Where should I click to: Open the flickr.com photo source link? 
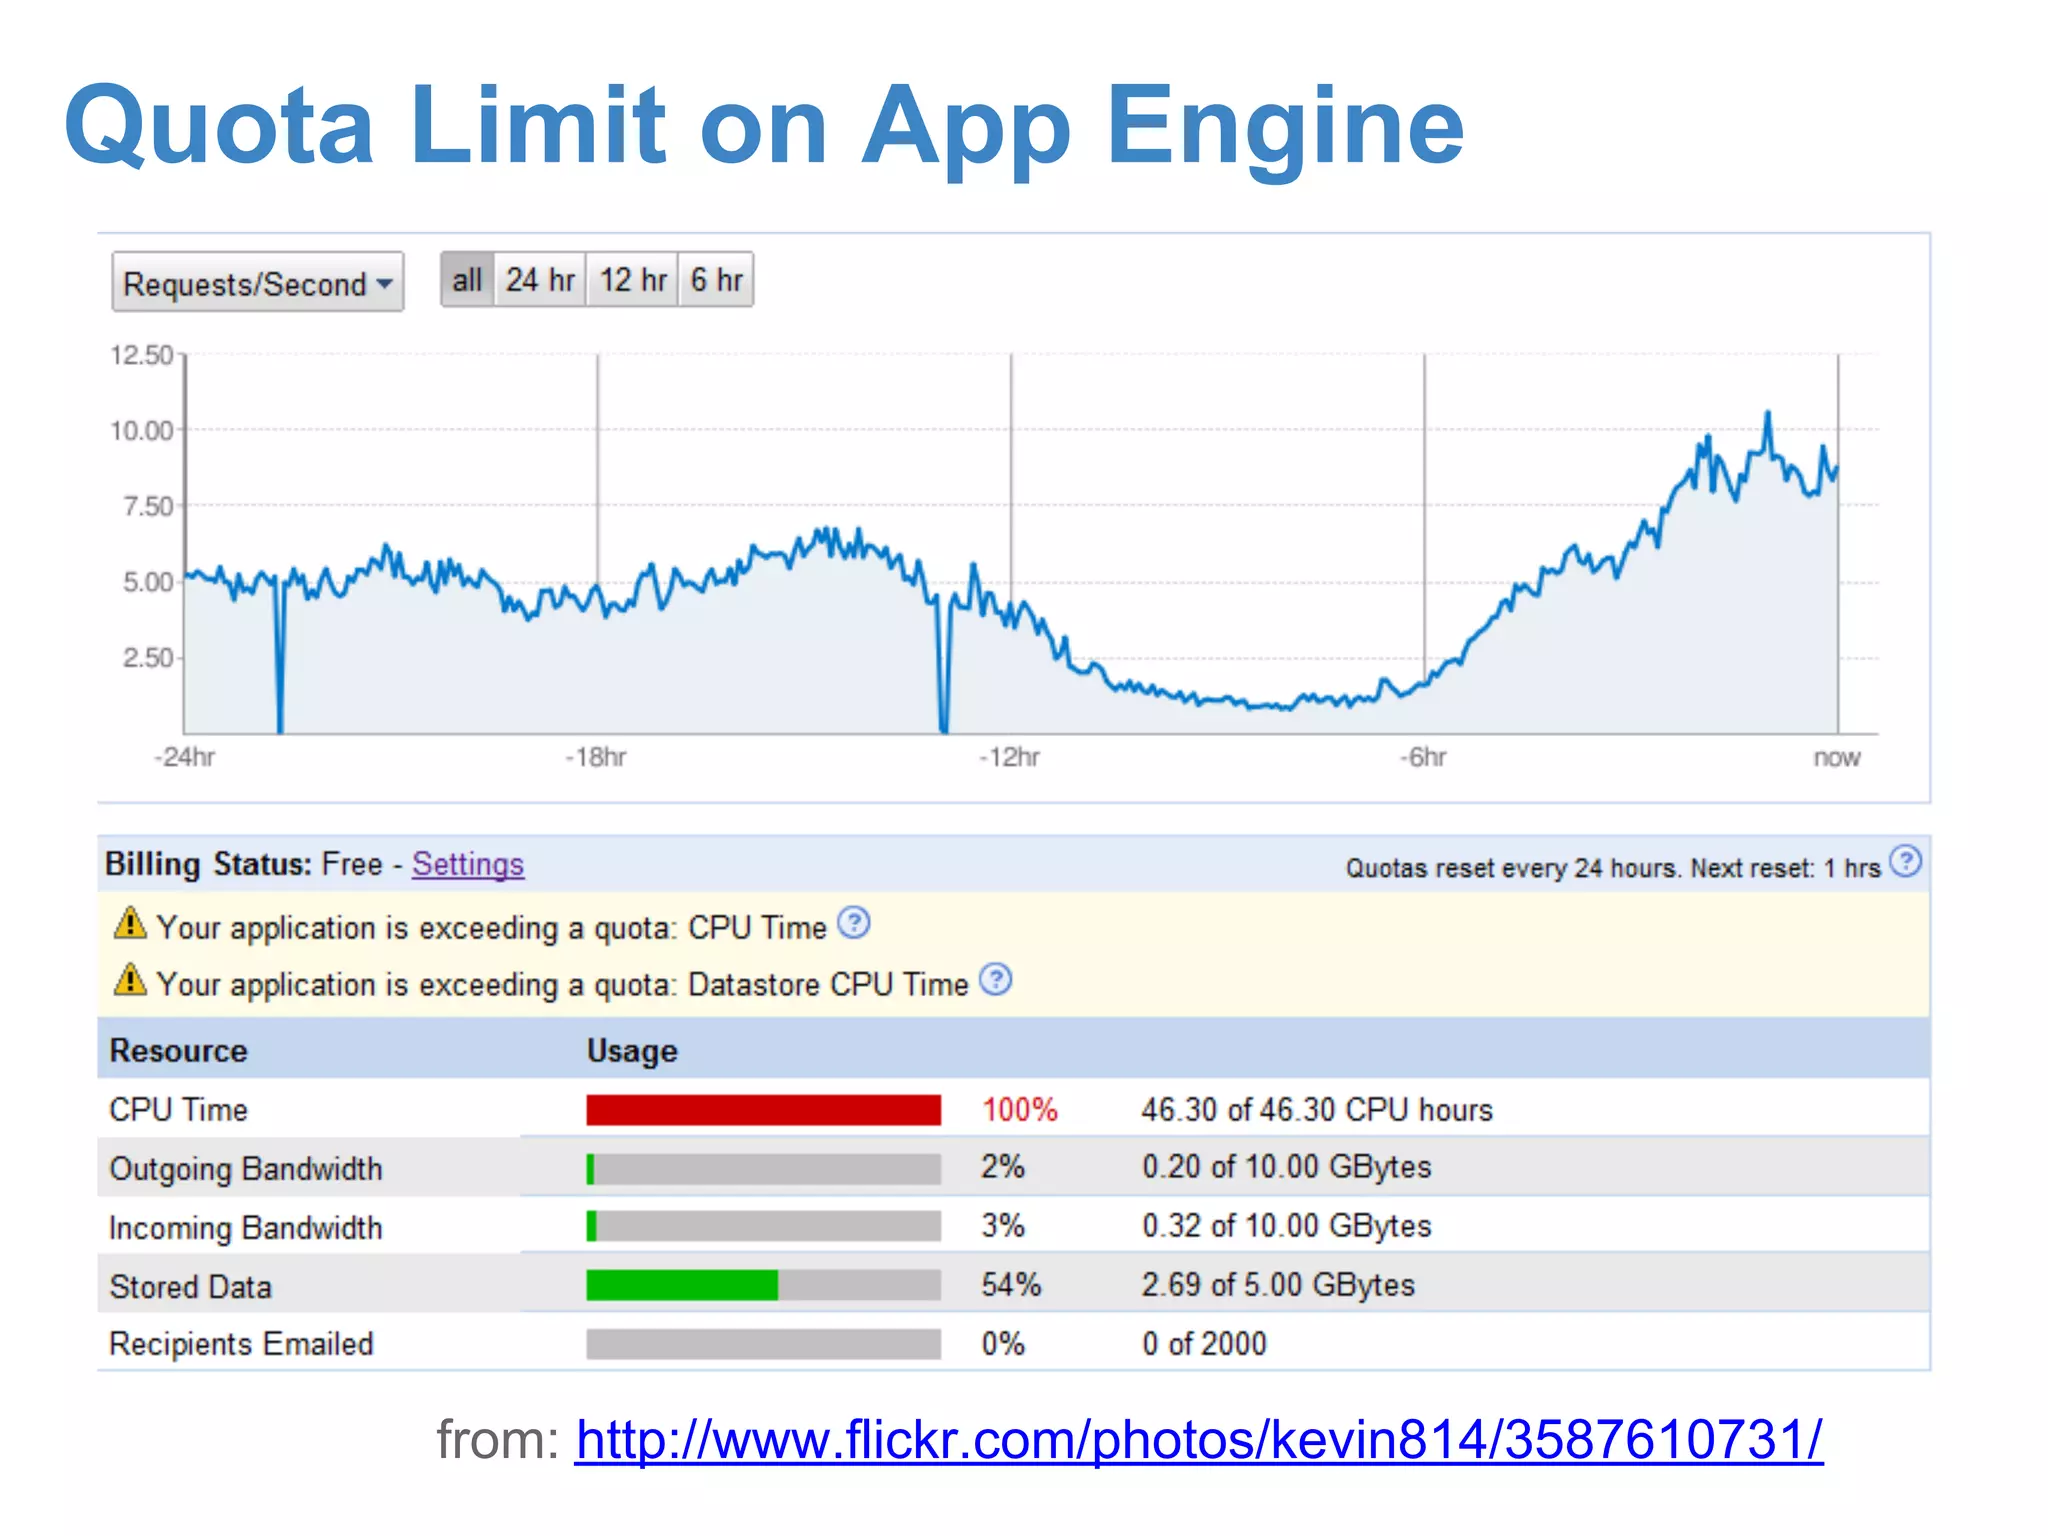tap(1198, 1440)
